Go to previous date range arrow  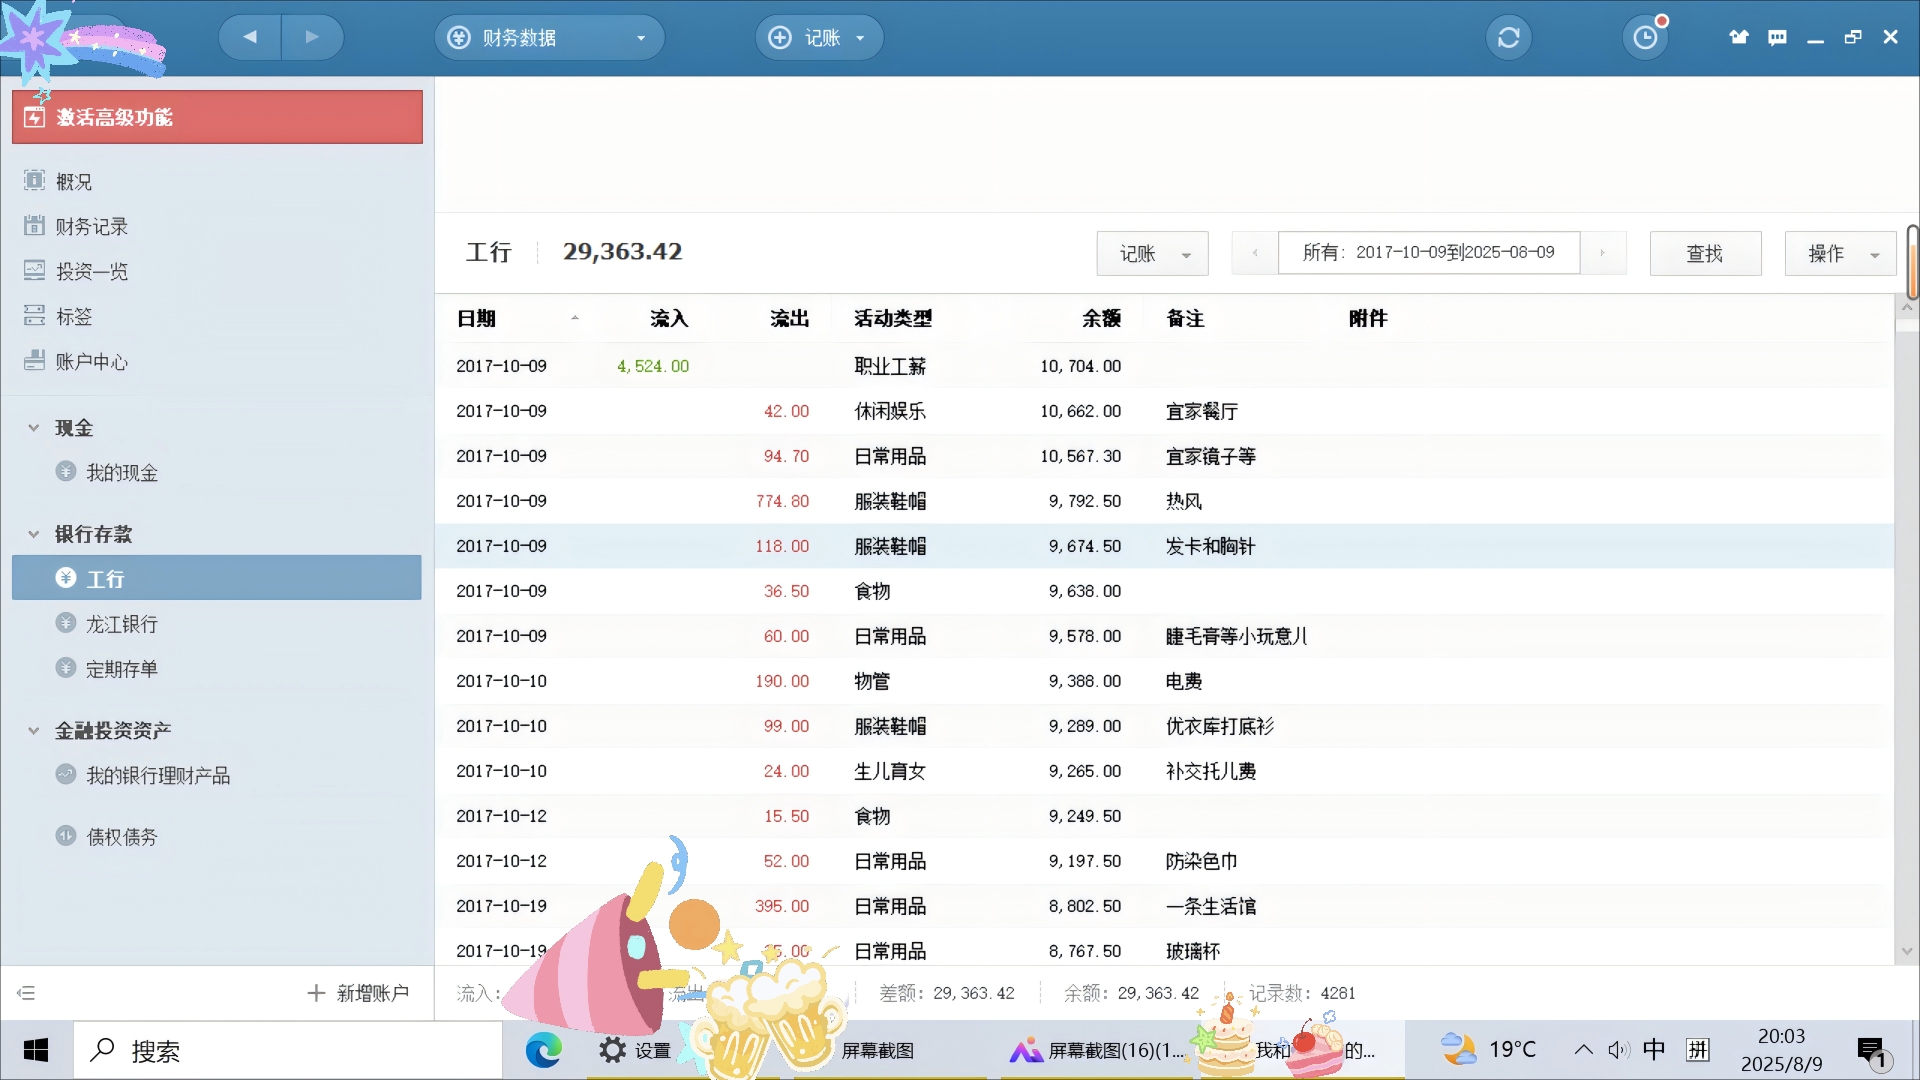1255,253
